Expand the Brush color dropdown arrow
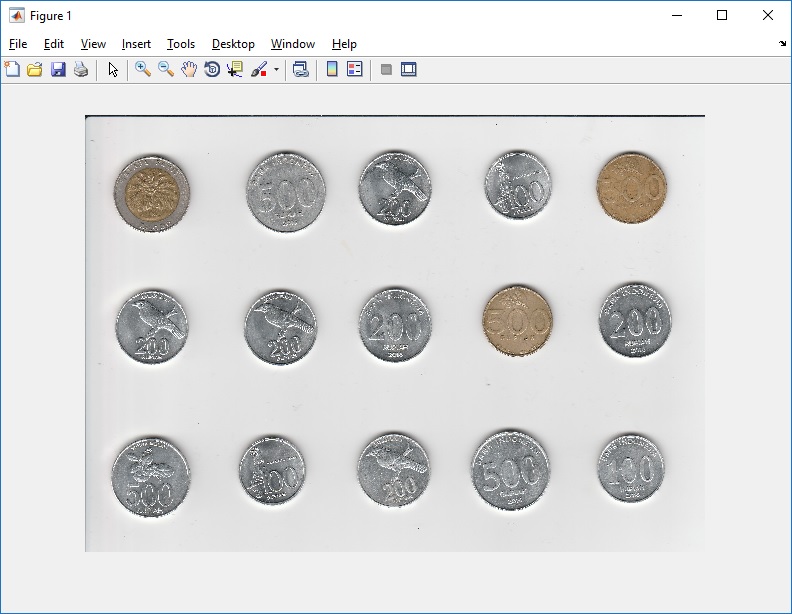Screen dimensions: 792x614 (x=276, y=70)
